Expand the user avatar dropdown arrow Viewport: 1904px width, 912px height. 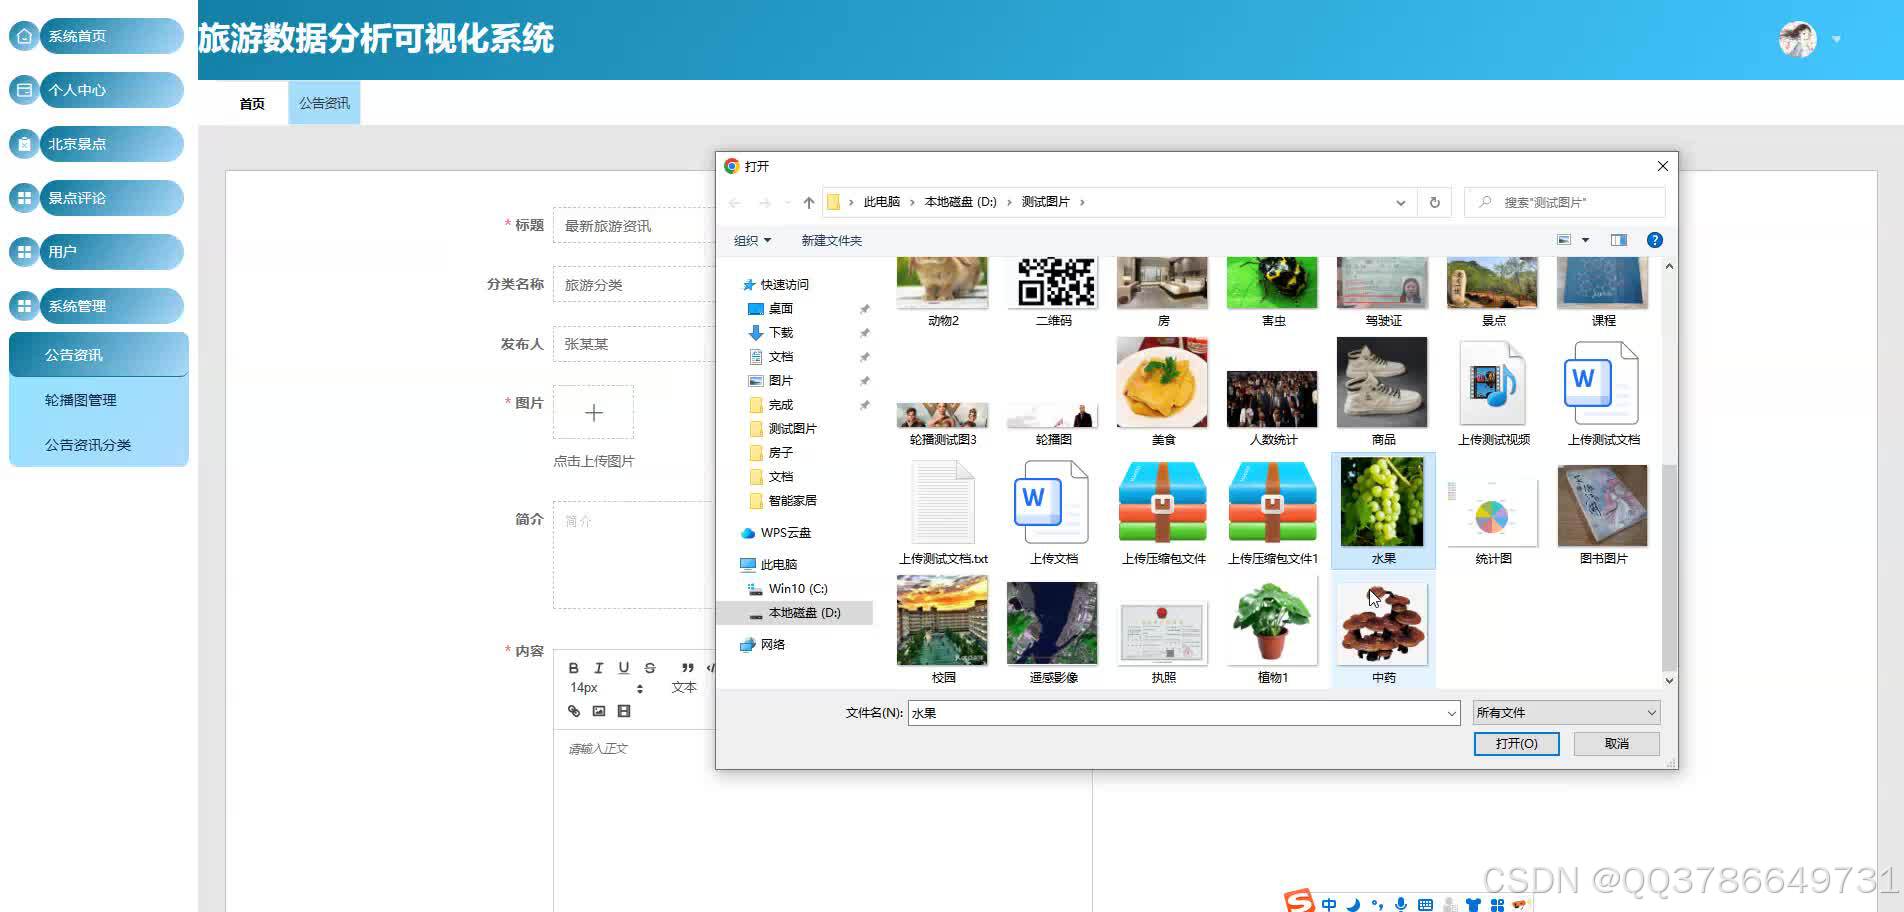point(1836,39)
